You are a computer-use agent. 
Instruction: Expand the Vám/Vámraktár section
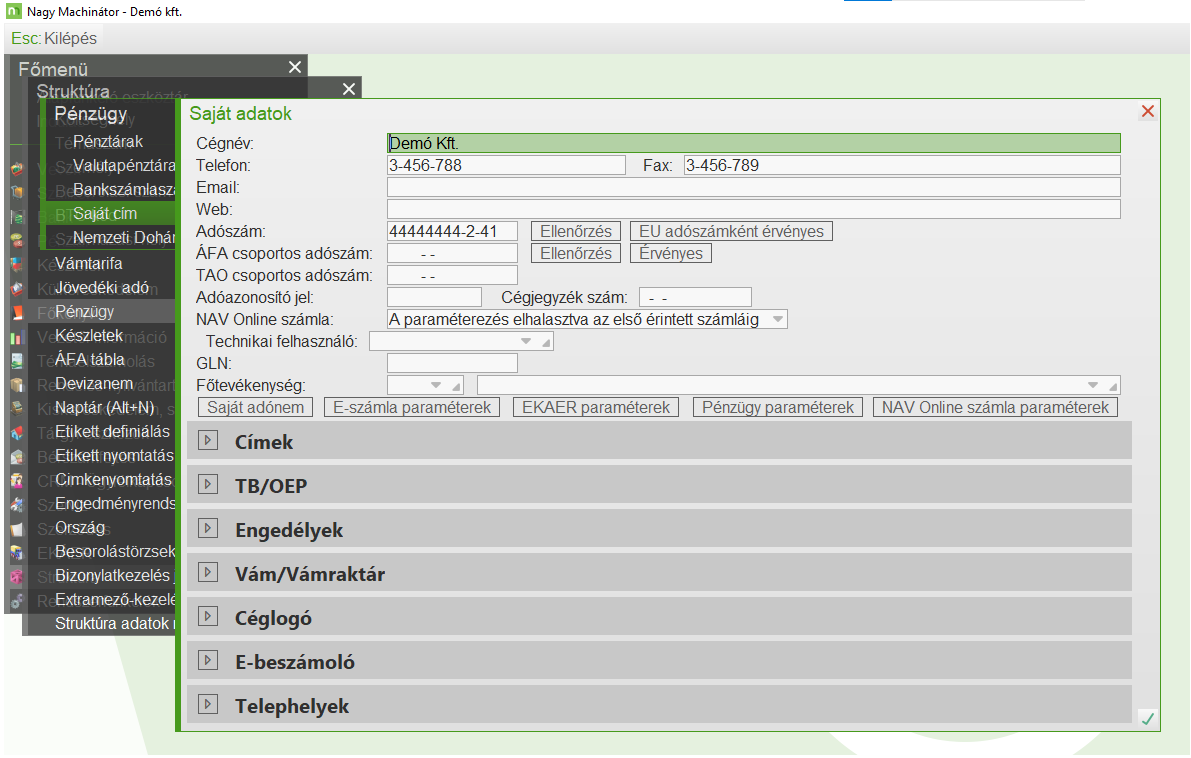207,573
